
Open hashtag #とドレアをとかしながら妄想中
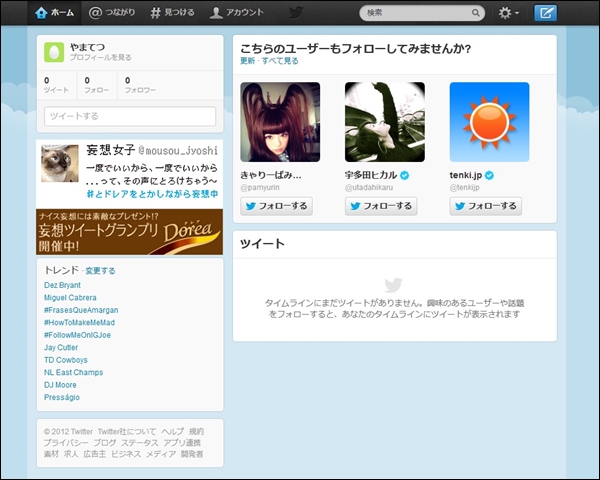click(152, 194)
